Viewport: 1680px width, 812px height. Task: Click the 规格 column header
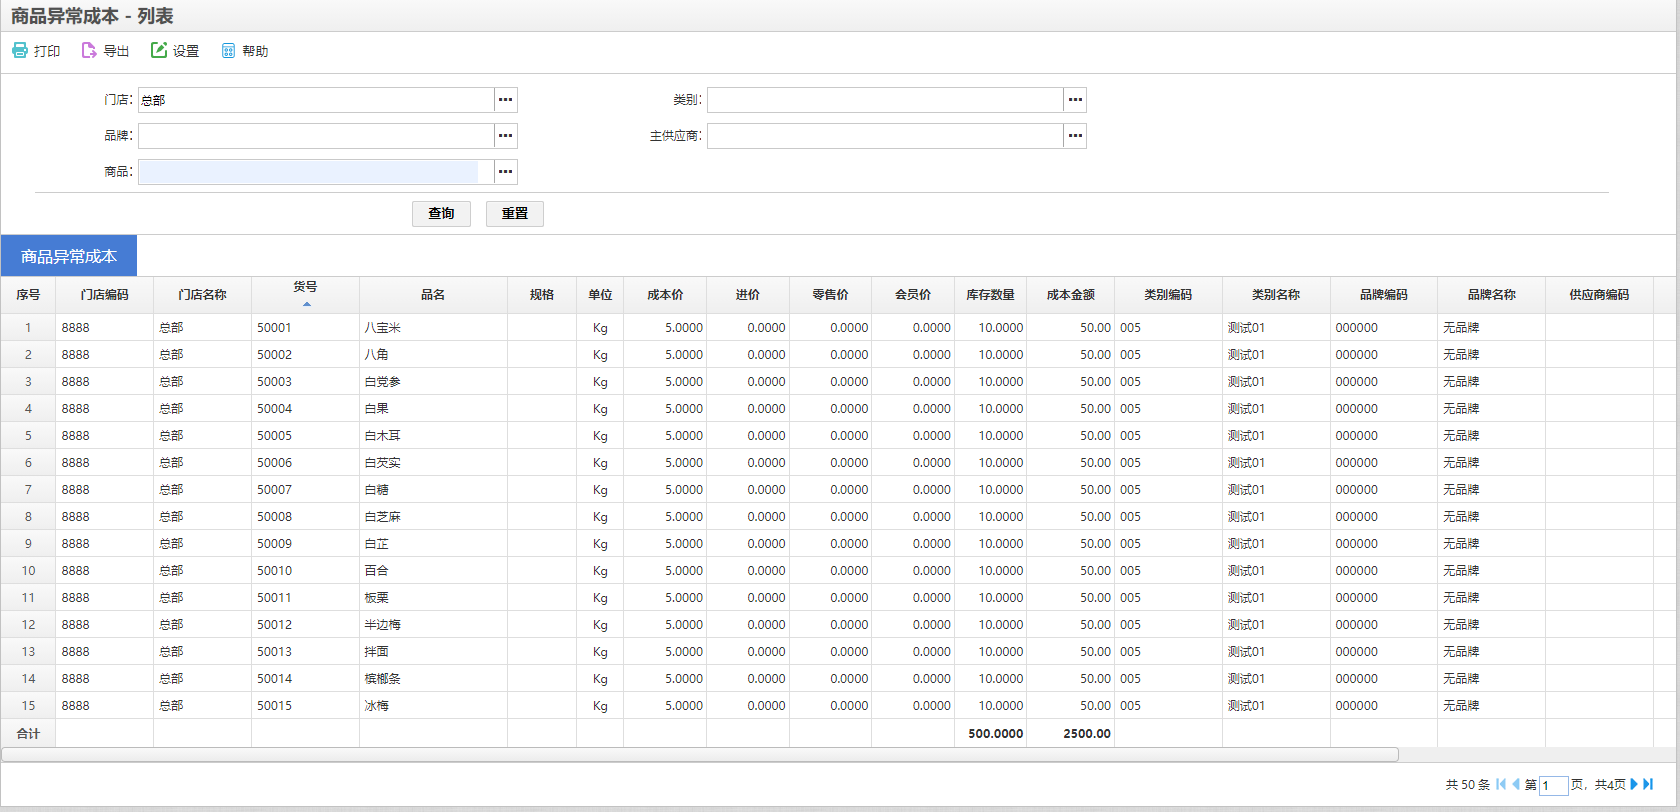pyautogui.click(x=542, y=295)
